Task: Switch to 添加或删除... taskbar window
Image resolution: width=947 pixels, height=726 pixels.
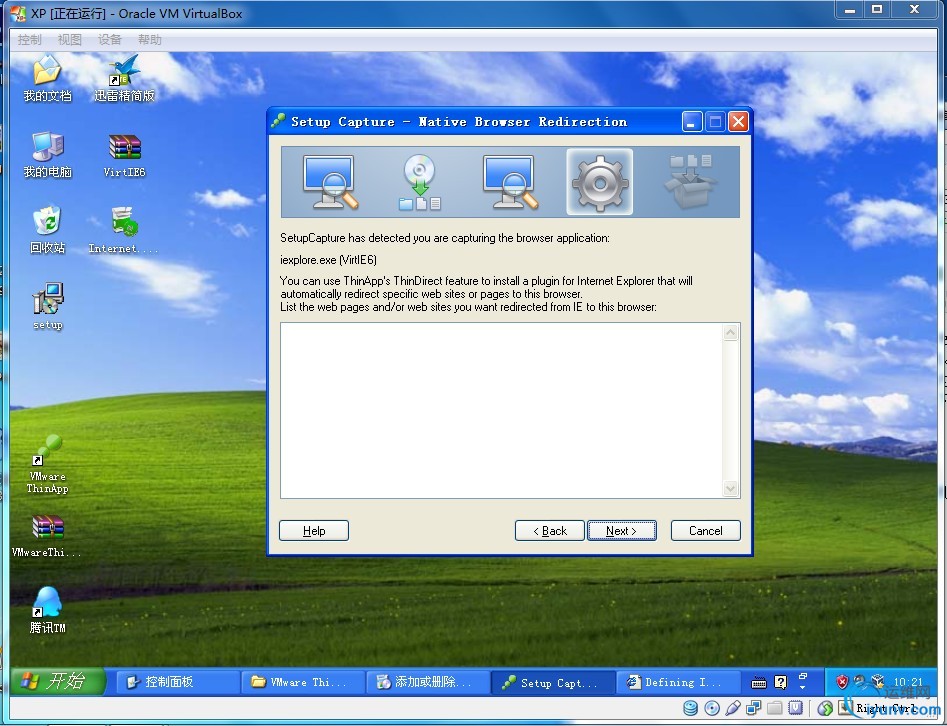Action: pos(428,682)
